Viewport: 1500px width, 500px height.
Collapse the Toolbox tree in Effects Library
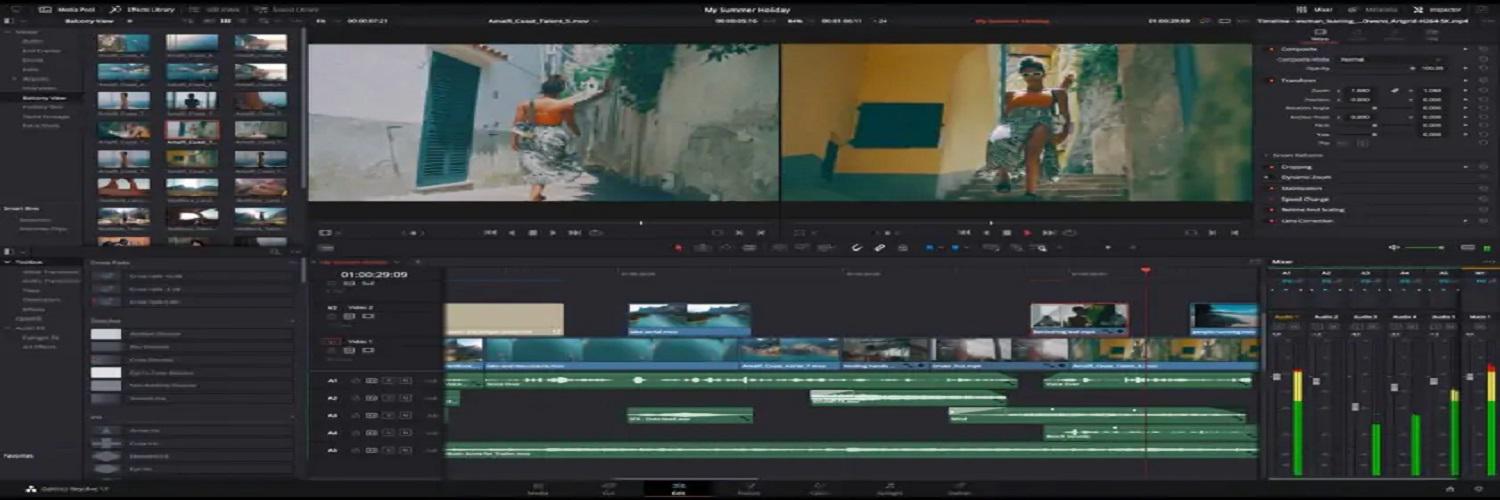9,262
